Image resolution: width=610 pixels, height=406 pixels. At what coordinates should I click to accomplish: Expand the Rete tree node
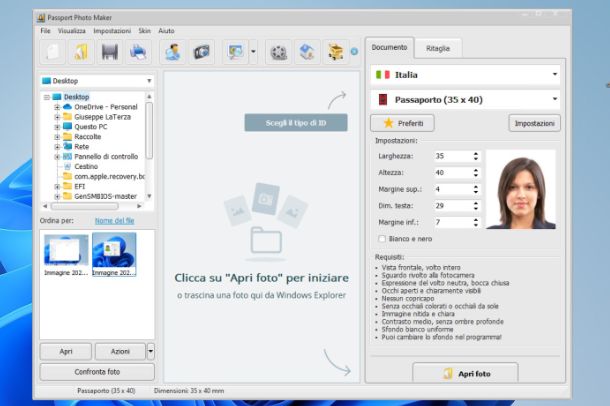tap(57, 147)
